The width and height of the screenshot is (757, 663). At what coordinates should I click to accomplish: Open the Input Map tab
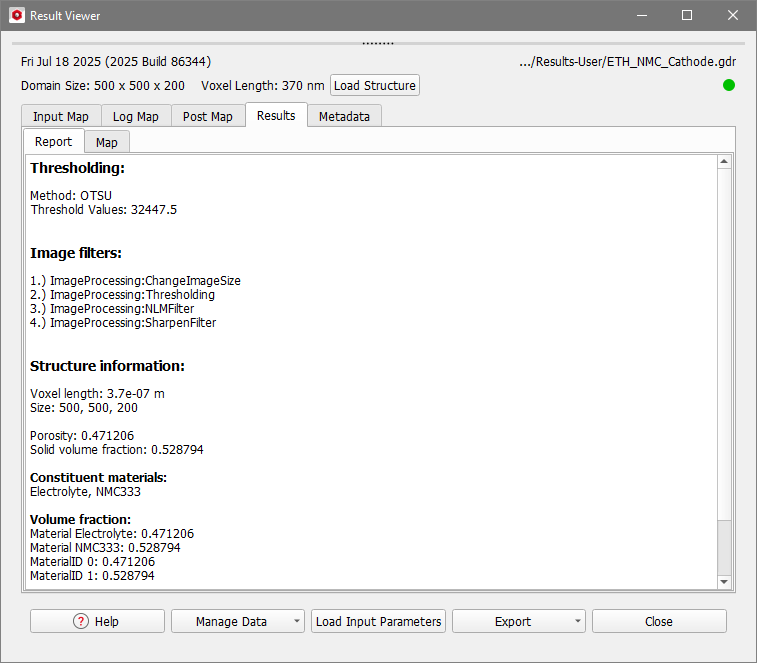60,116
